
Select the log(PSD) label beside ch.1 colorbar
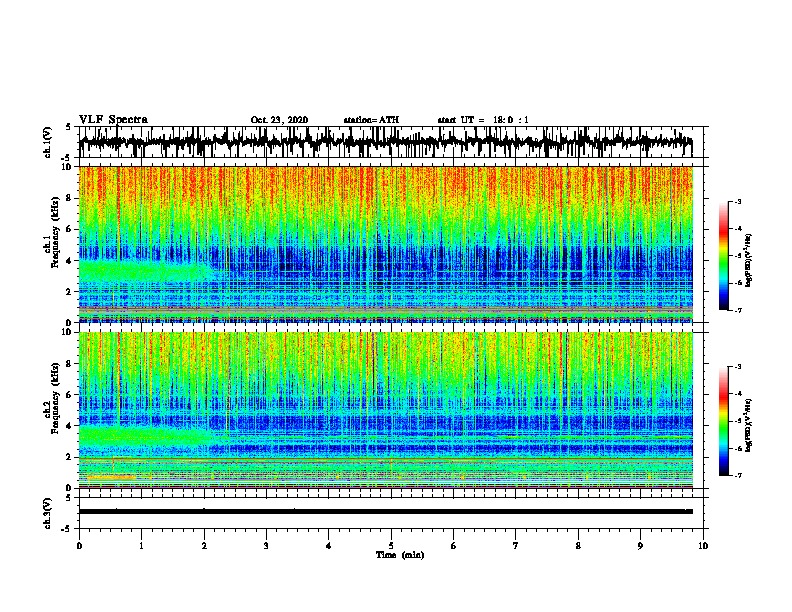tap(749, 261)
